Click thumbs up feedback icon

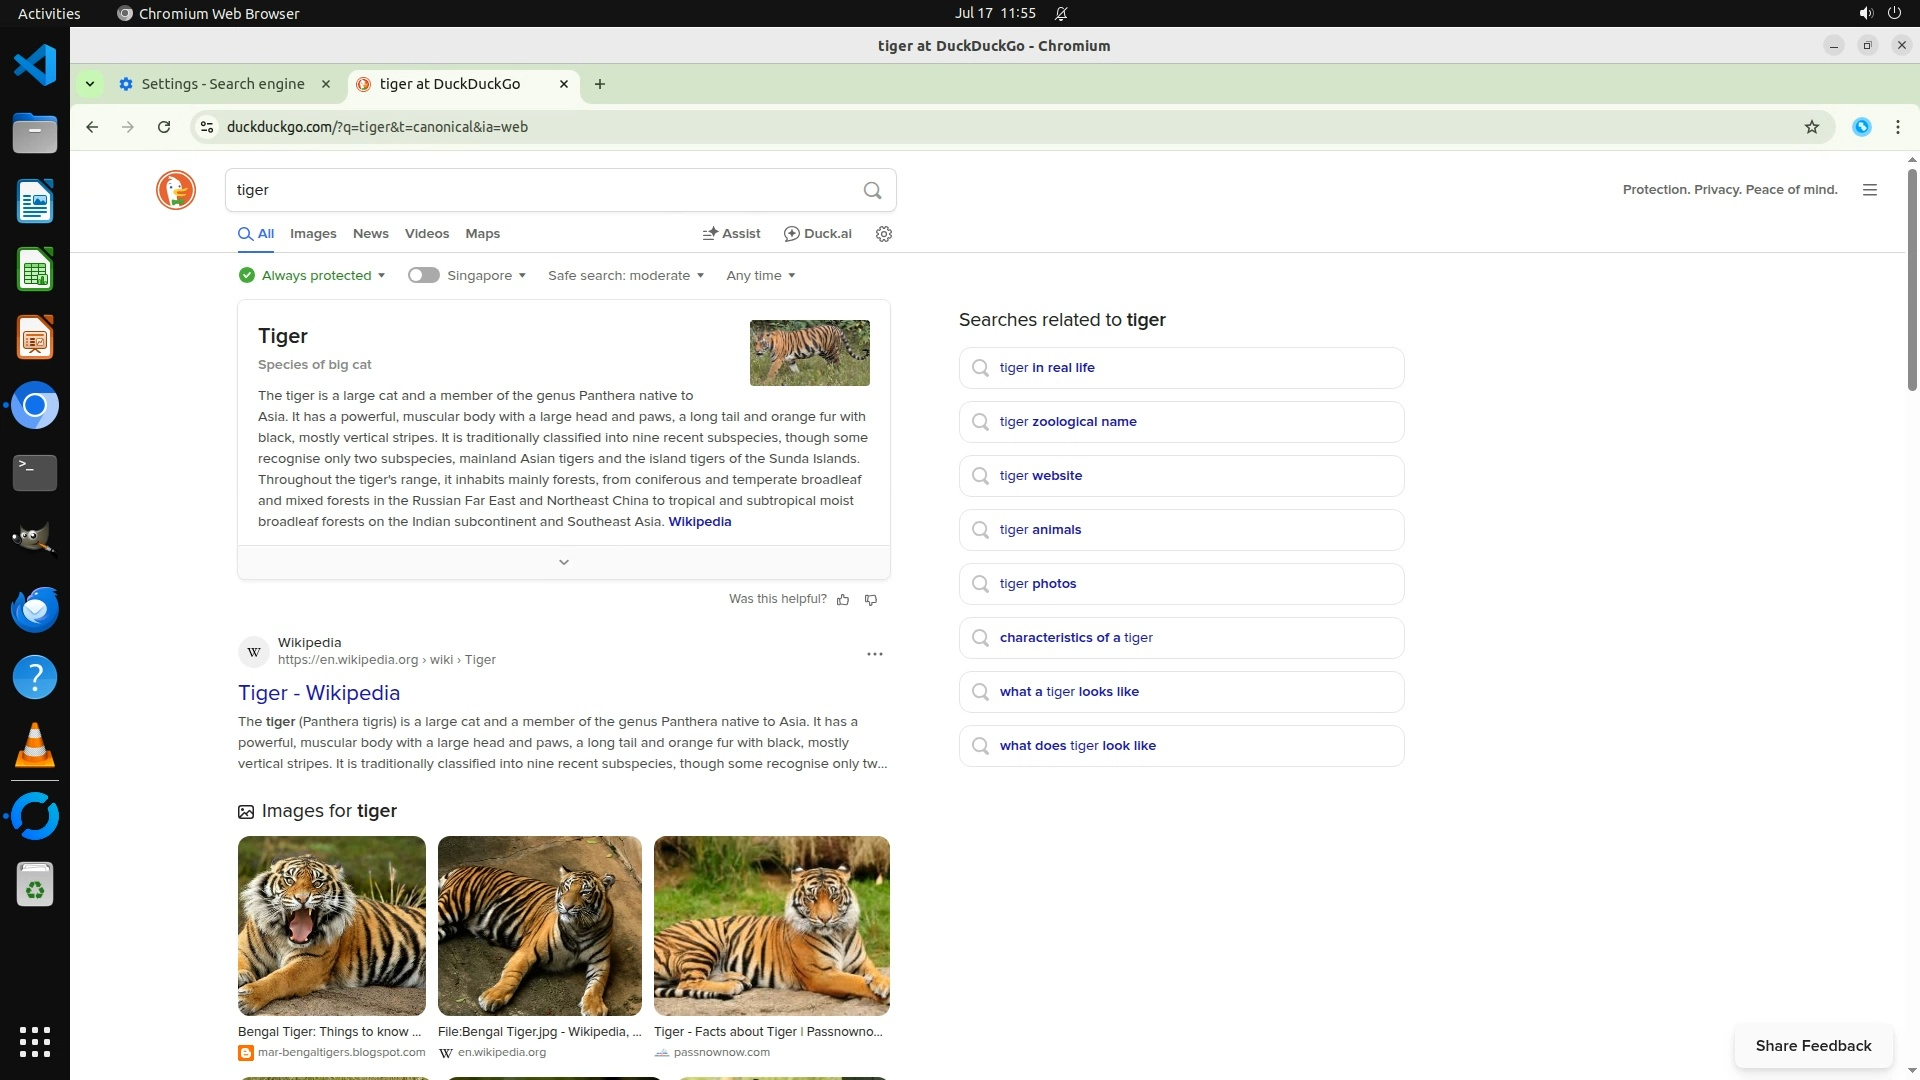[843, 600]
